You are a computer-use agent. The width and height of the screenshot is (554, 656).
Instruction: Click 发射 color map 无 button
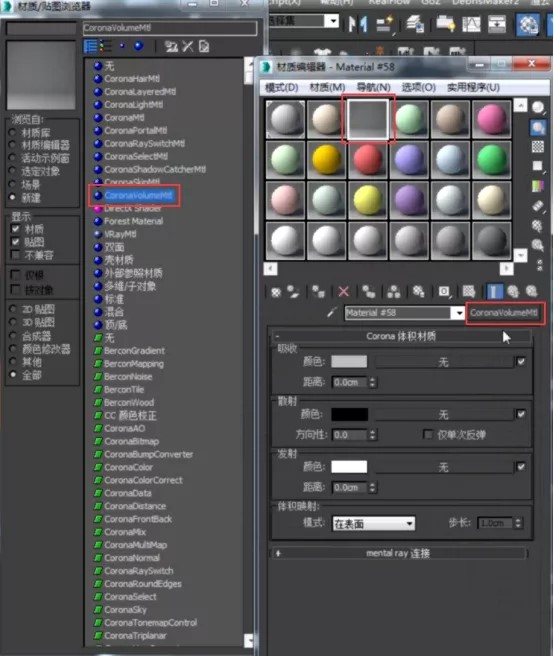(444, 467)
